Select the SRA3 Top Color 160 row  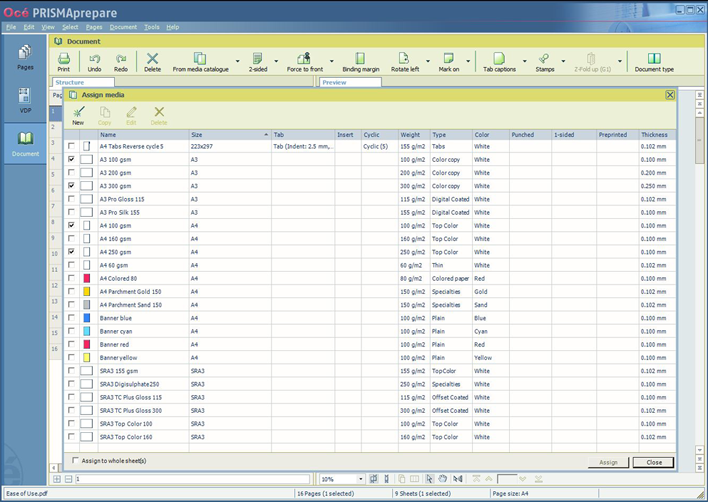click(370, 437)
